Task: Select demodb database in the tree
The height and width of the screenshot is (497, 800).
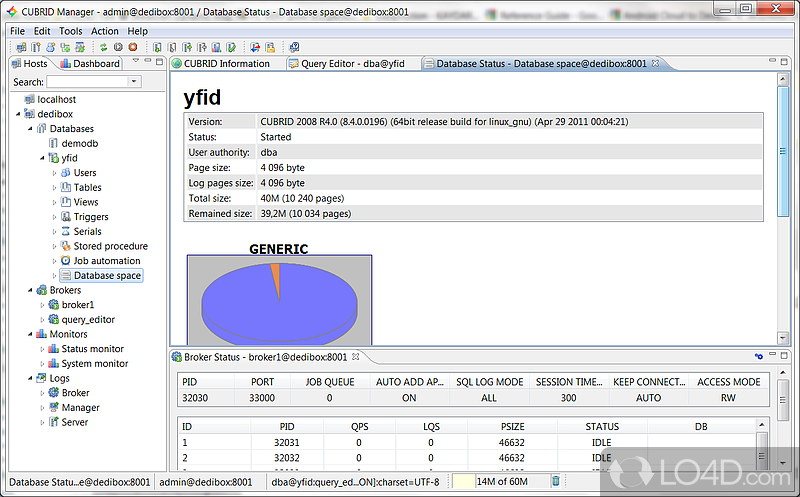Action: [x=79, y=143]
